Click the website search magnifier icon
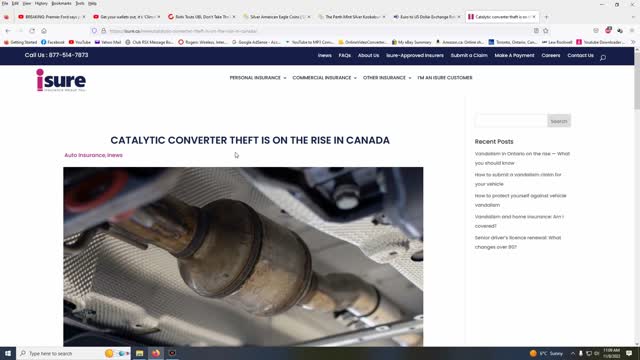 603,58
